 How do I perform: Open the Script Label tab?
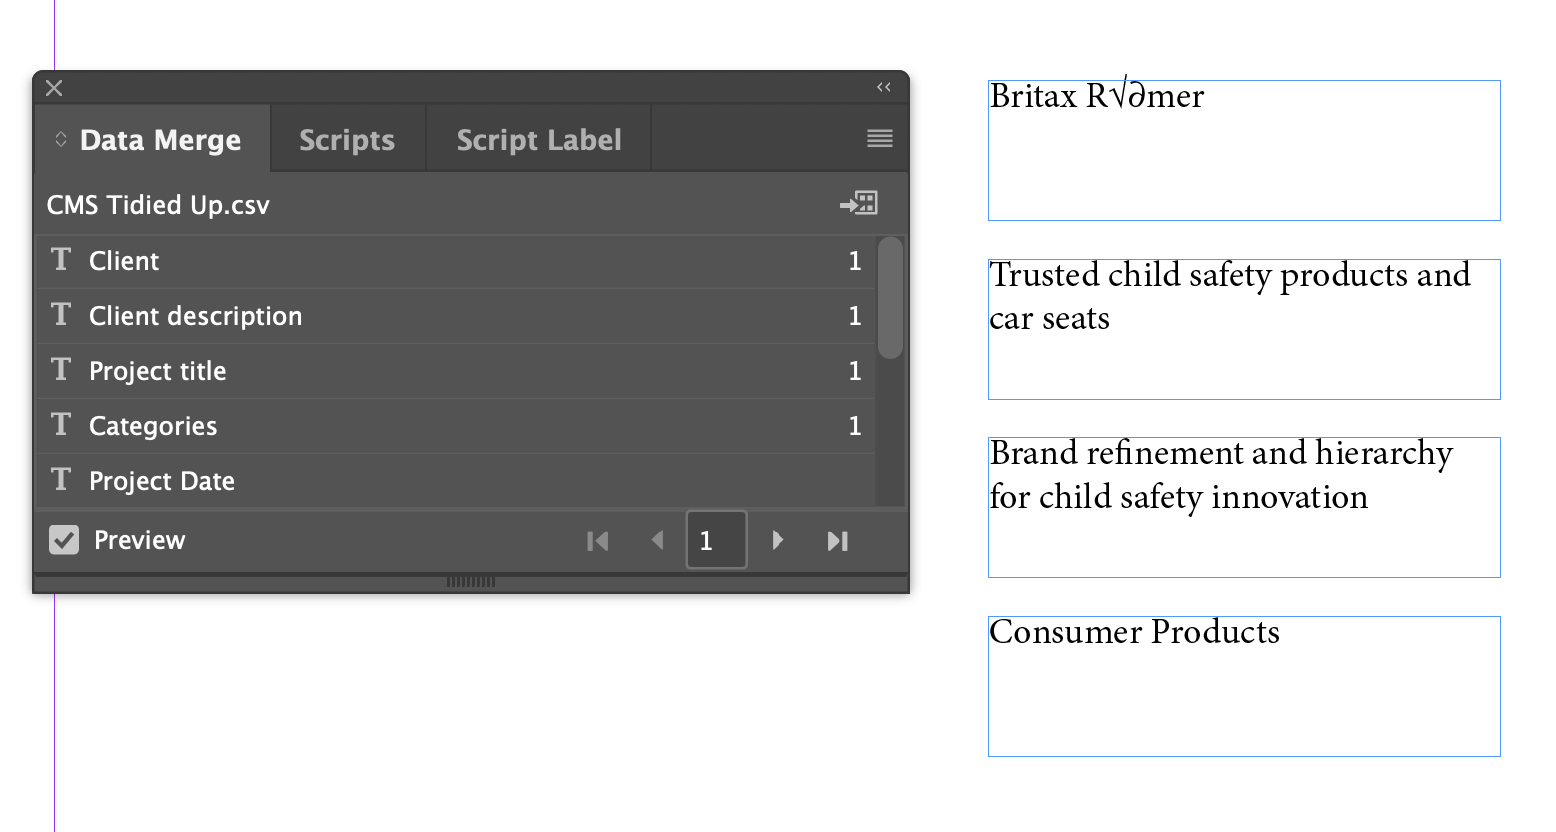538,140
